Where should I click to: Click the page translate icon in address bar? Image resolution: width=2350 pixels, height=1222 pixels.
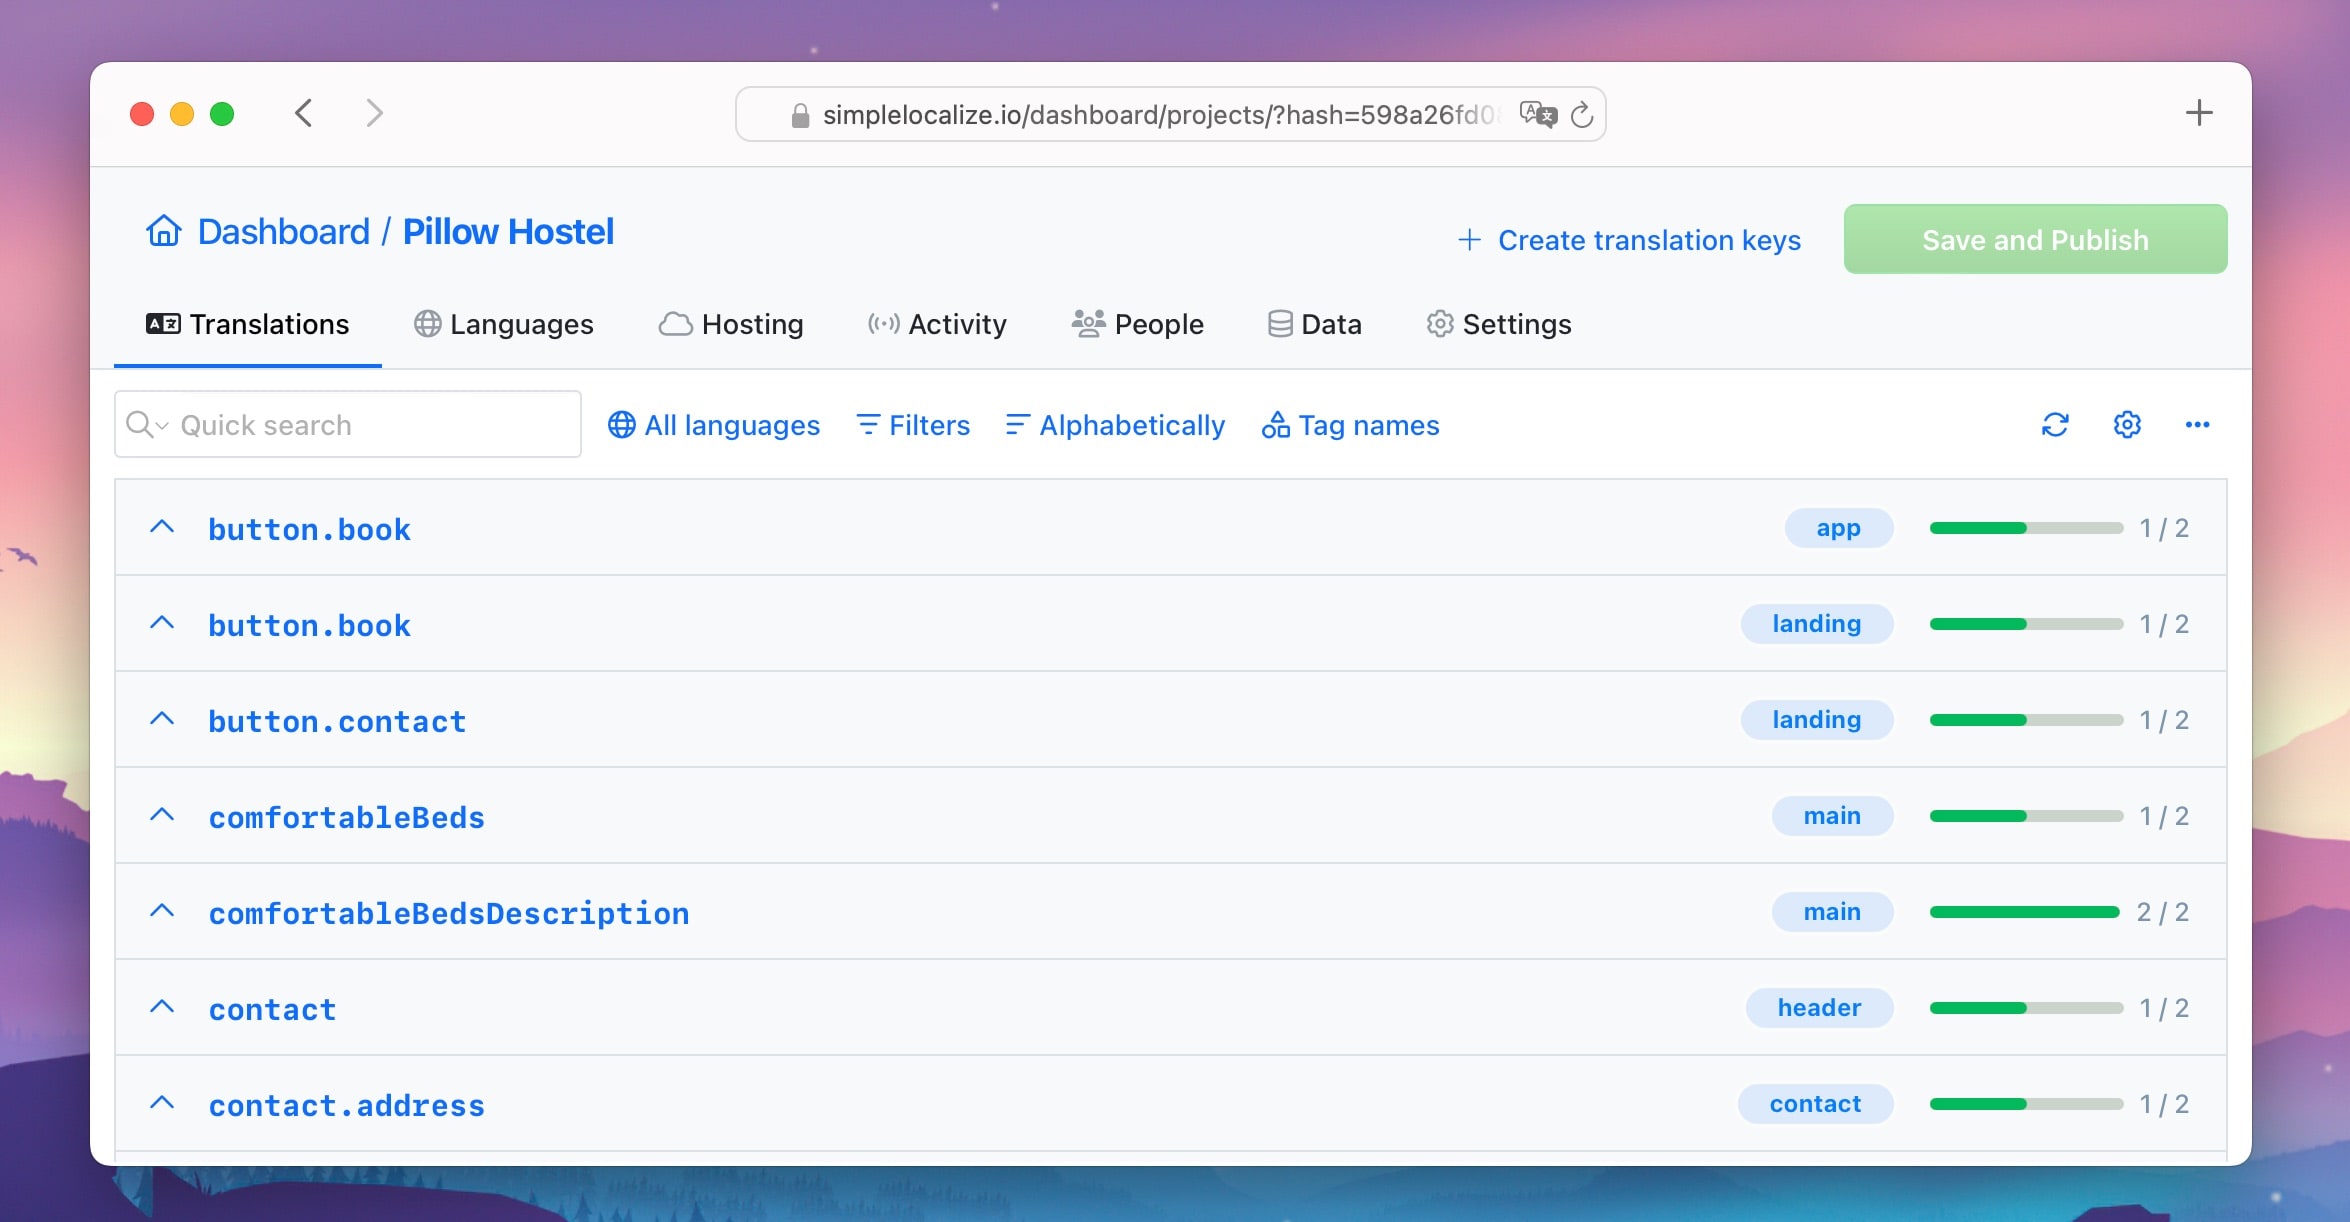(1538, 114)
